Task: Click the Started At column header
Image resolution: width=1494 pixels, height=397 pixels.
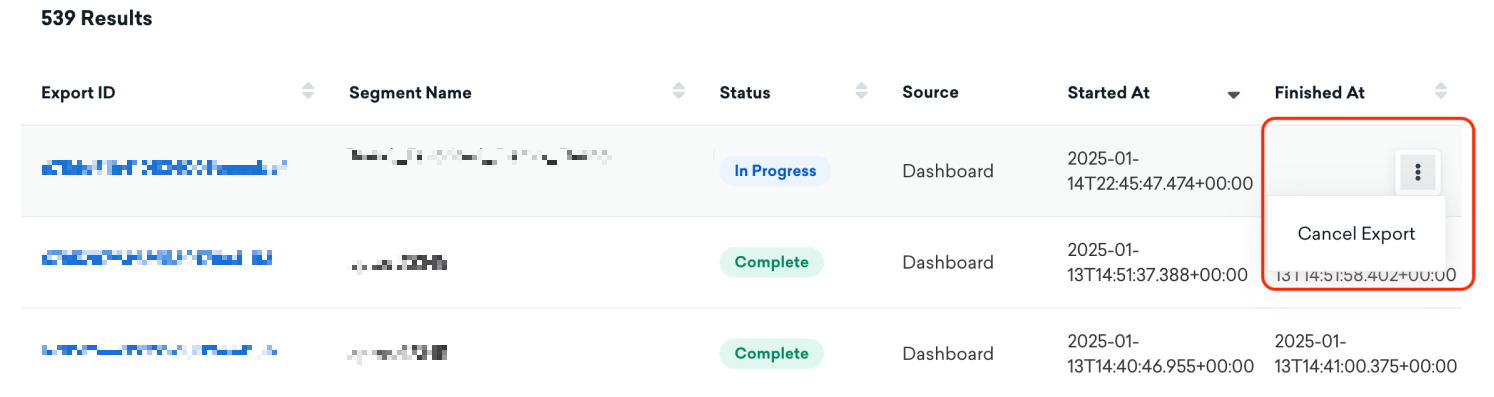Action: (x=1108, y=92)
